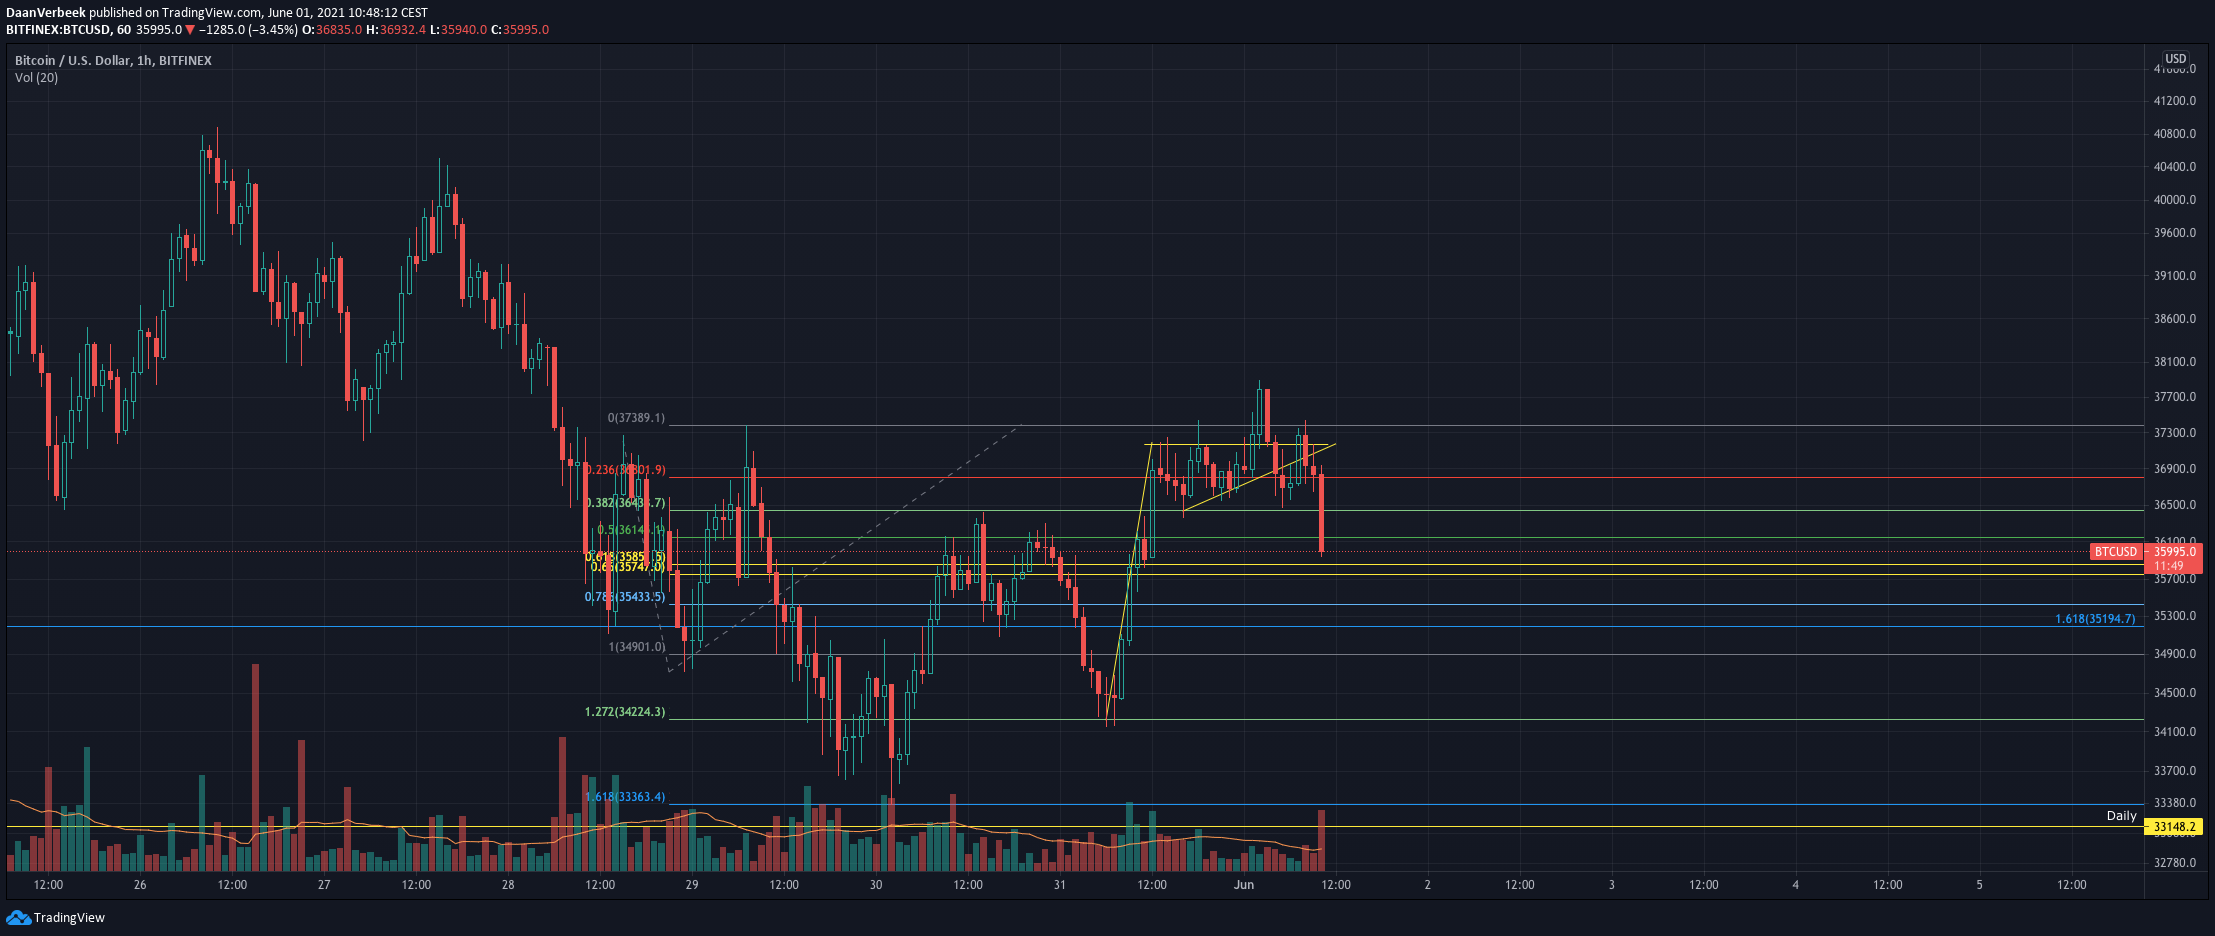Select the 1(34901.0) Fibonacci level label
The width and height of the screenshot is (2215, 936).
(x=636, y=647)
